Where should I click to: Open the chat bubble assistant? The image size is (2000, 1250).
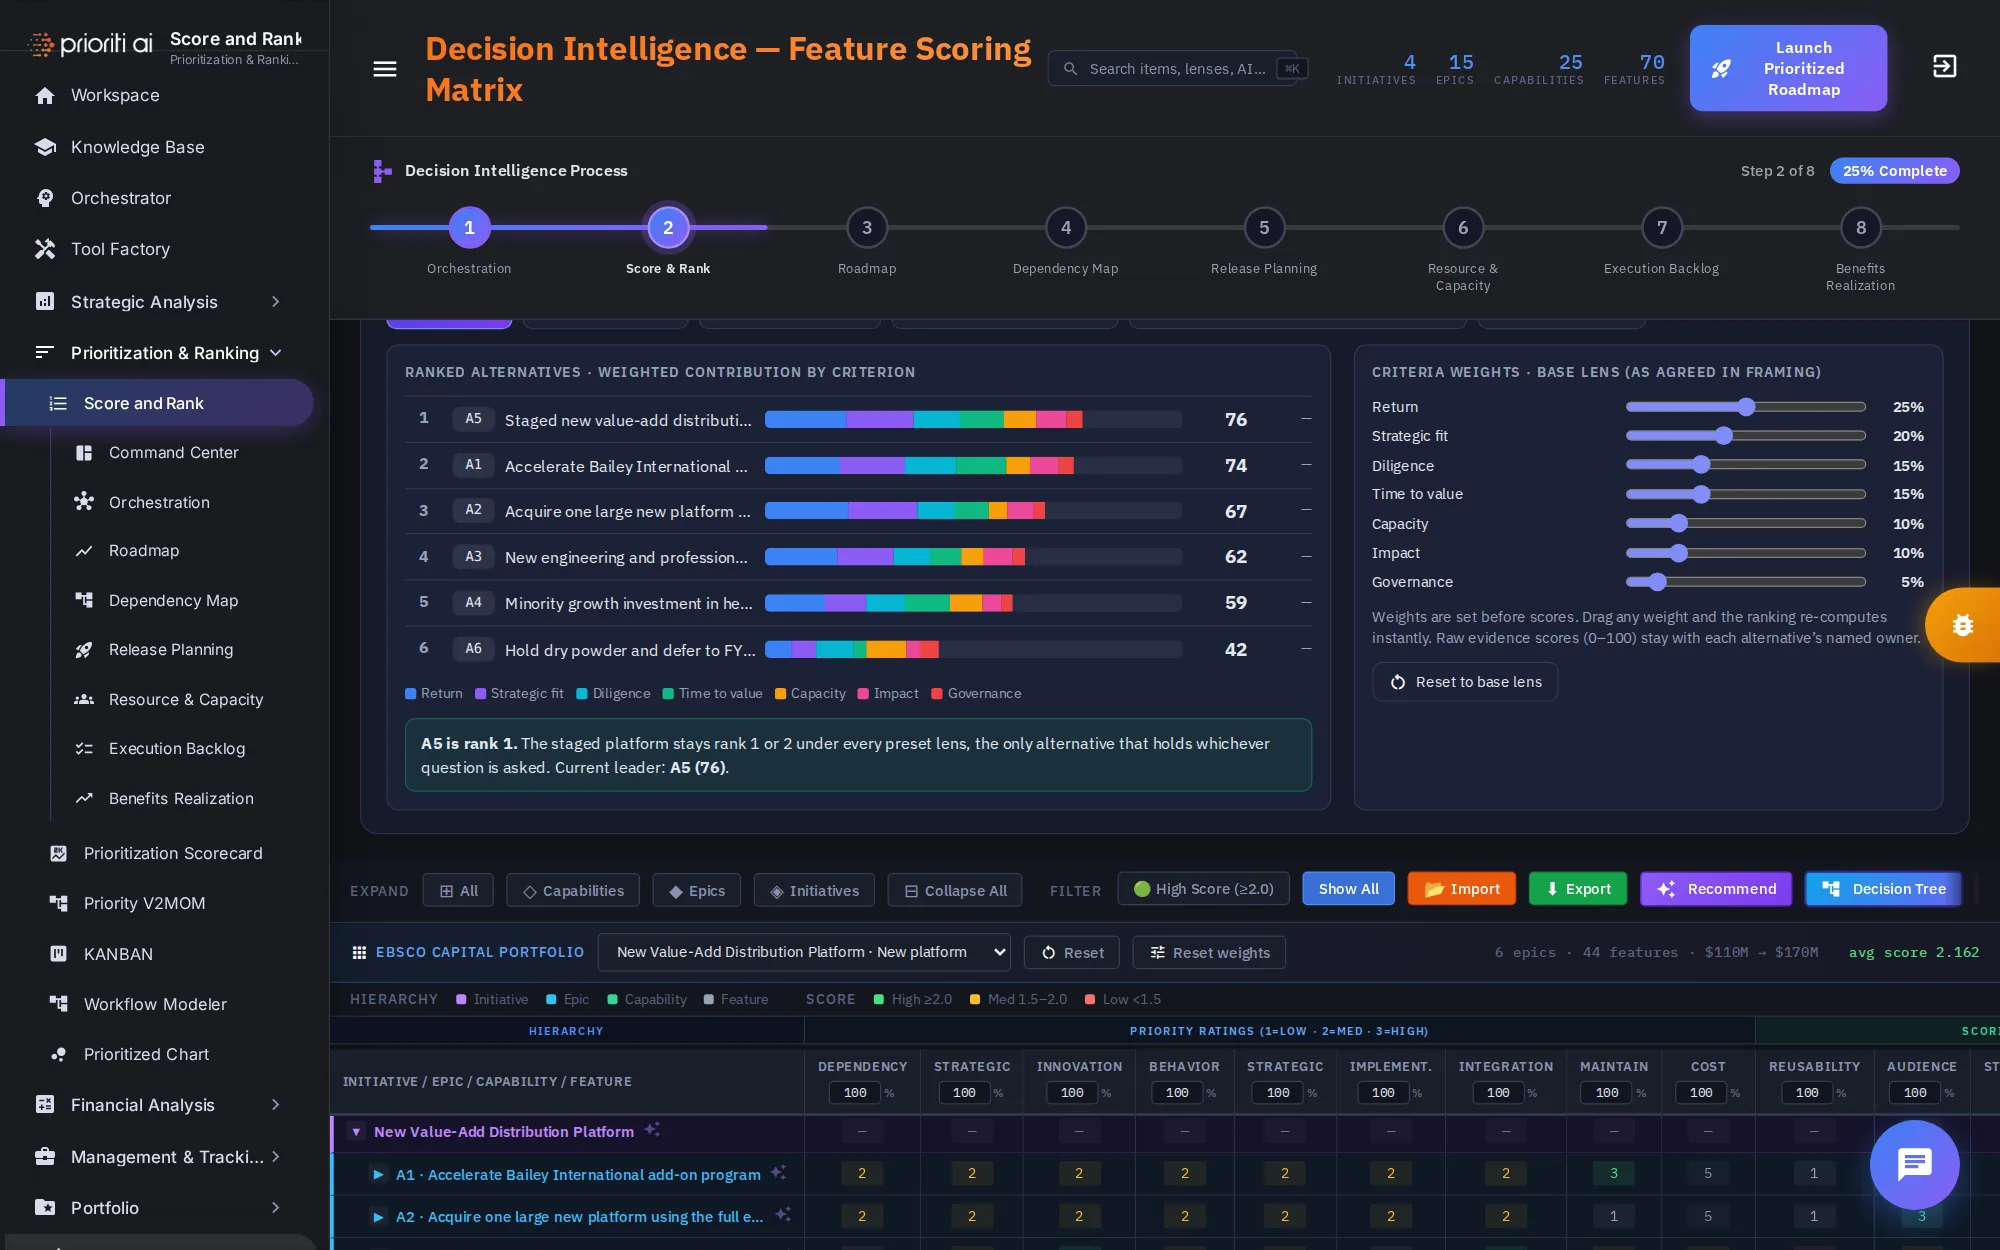click(1914, 1164)
